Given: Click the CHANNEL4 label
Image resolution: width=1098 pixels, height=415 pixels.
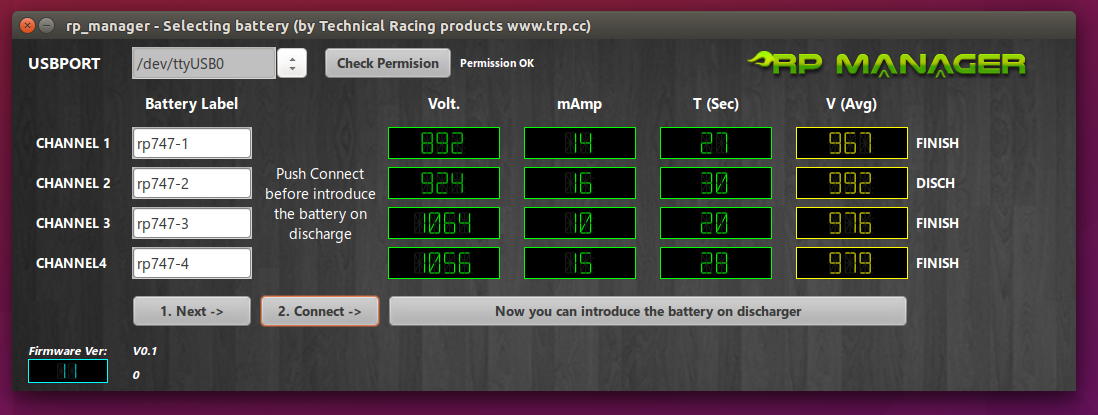Looking at the screenshot, I should coord(71,263).
